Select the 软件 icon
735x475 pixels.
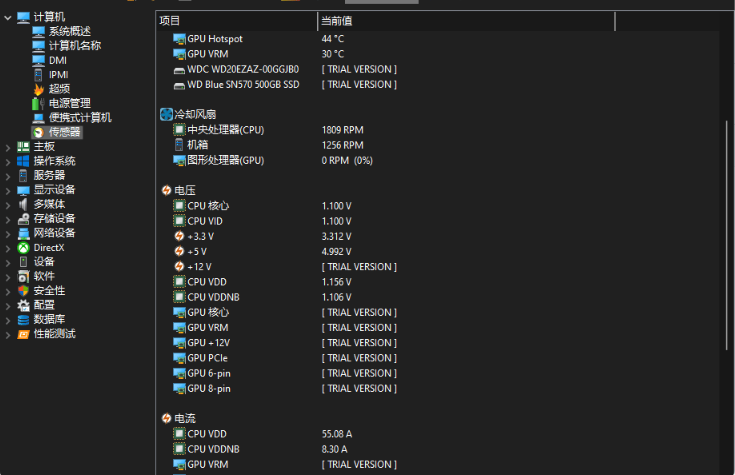tap(23, 277)
